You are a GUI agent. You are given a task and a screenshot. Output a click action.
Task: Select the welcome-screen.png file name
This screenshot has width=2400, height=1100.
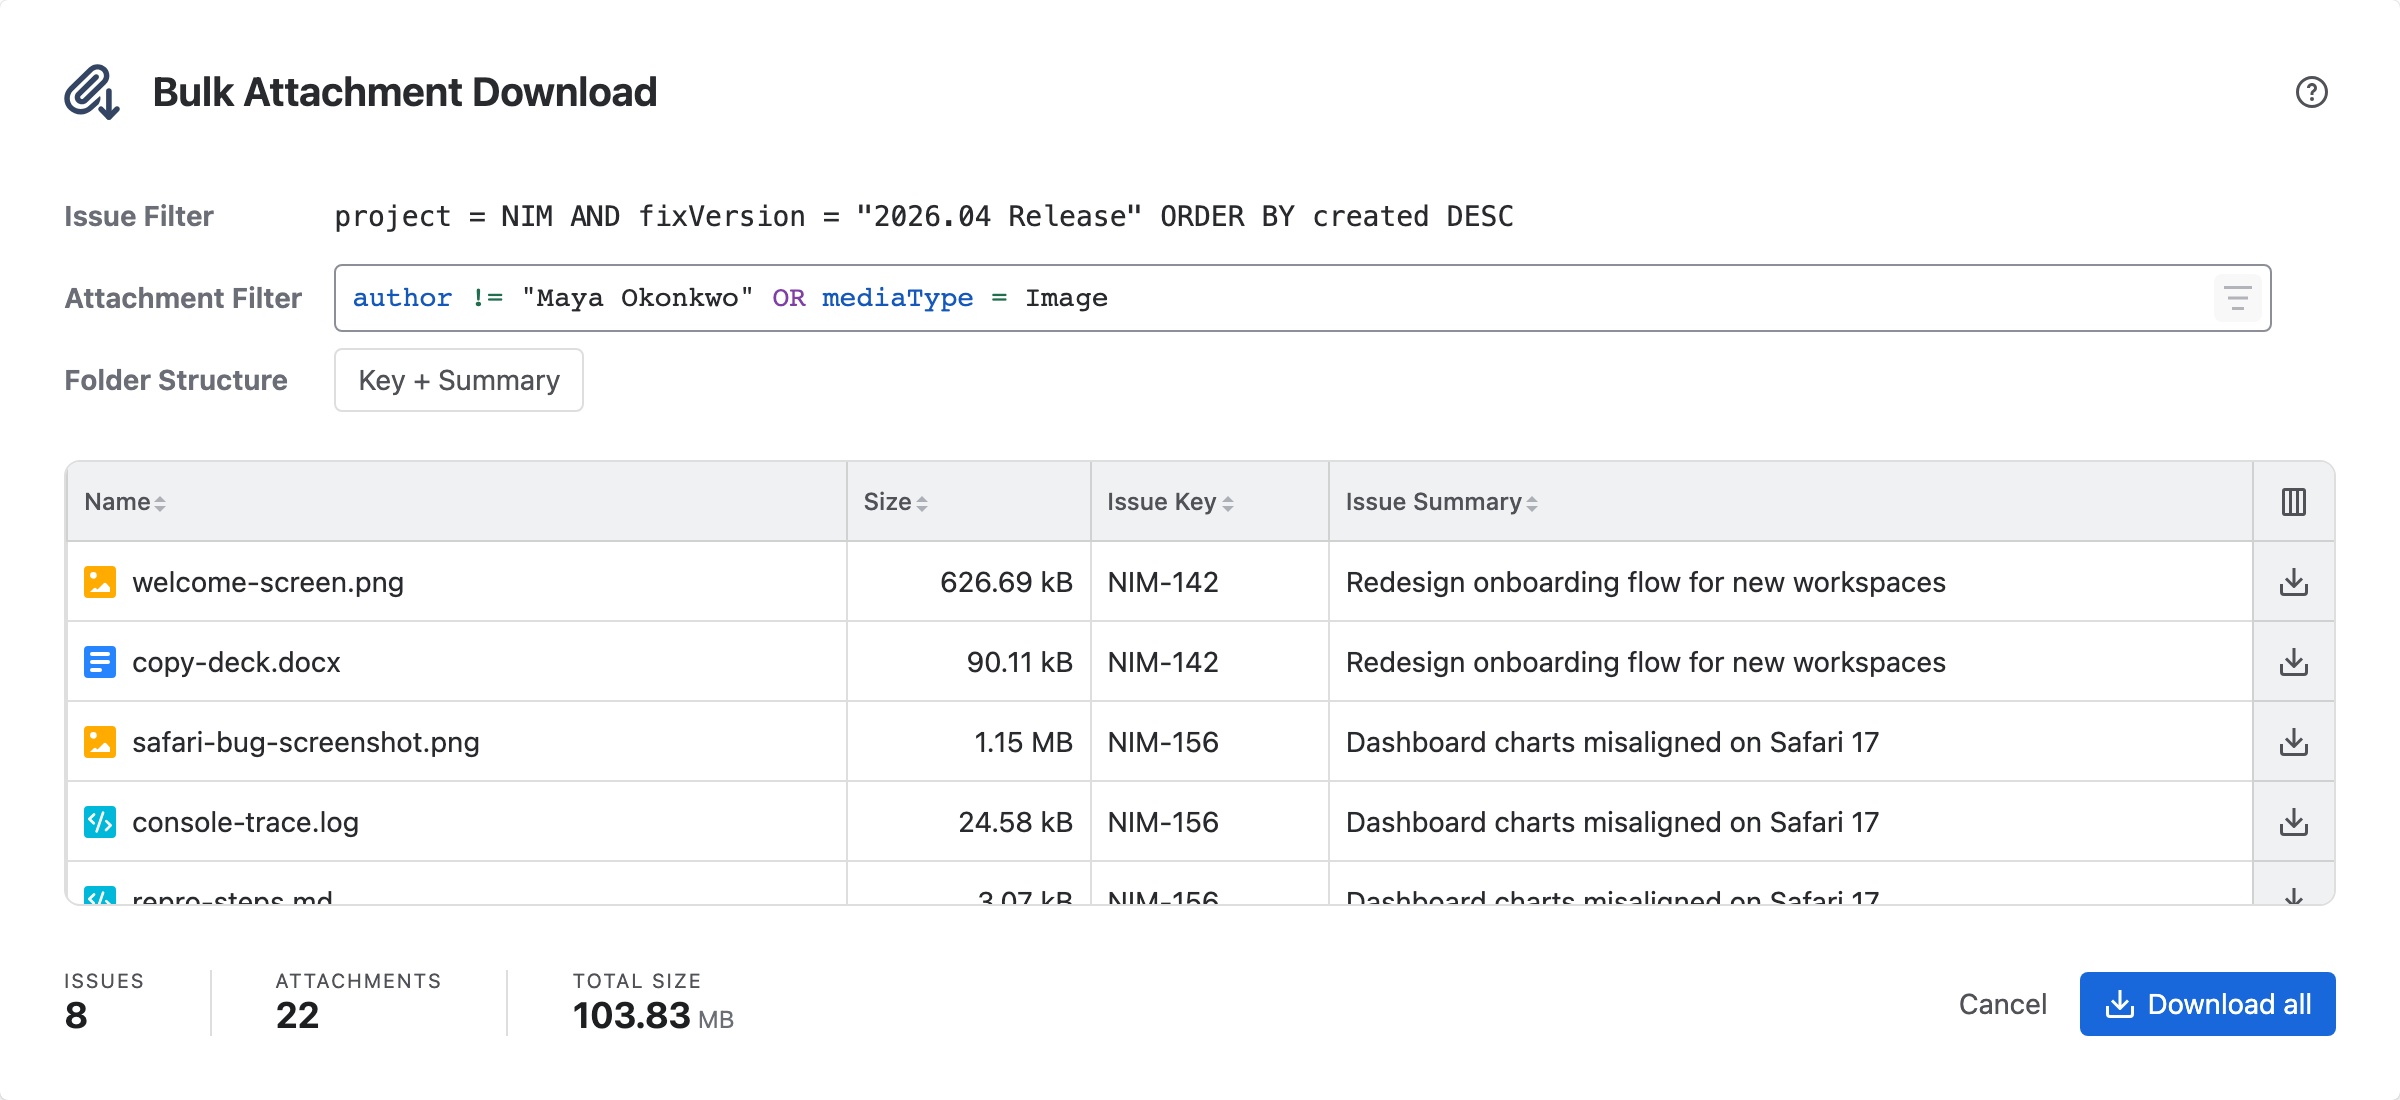pos(268,582)
